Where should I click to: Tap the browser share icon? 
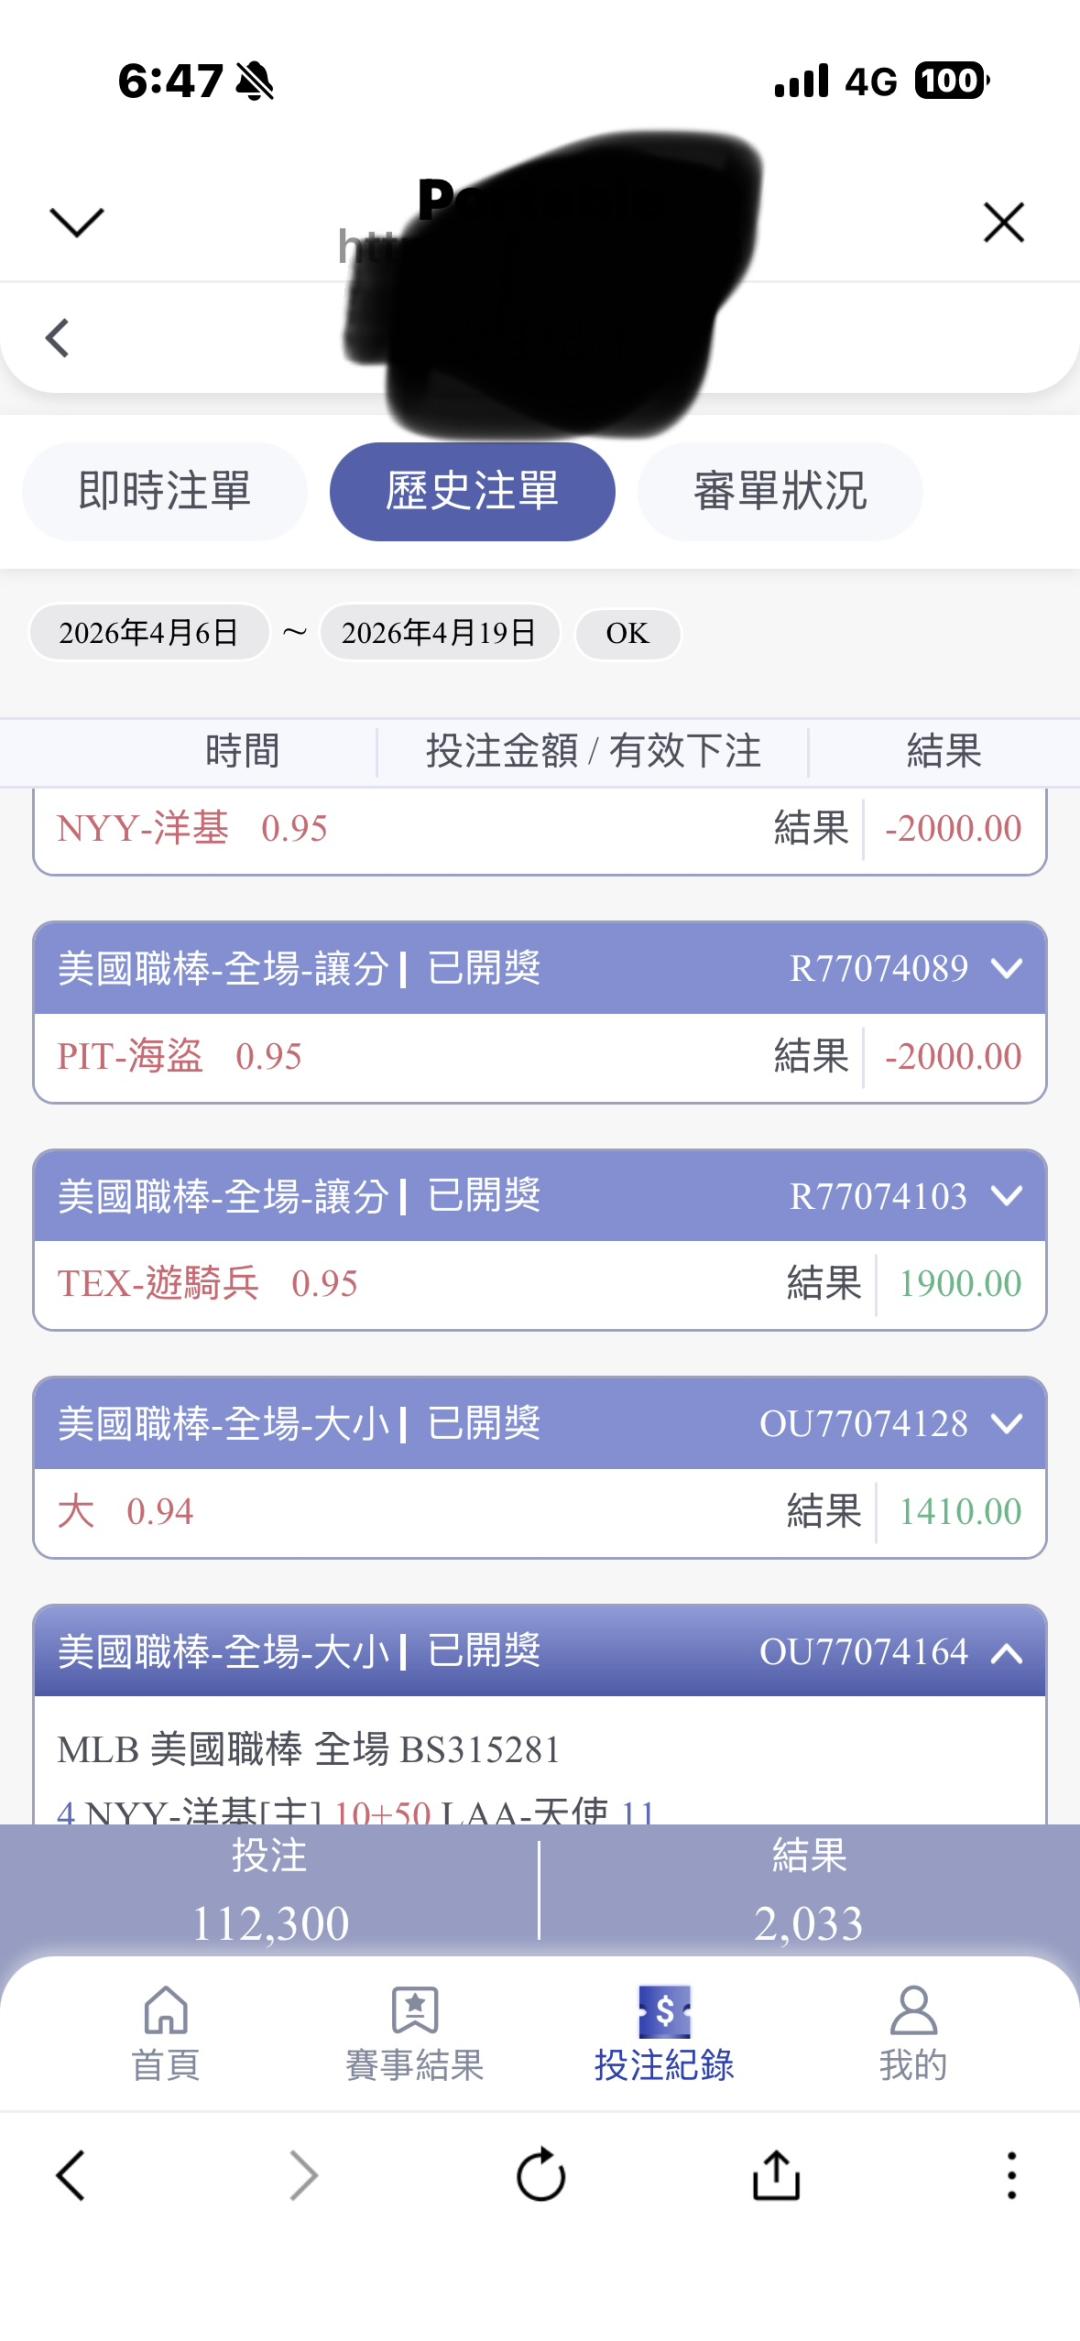click(x=776, y=2175)
